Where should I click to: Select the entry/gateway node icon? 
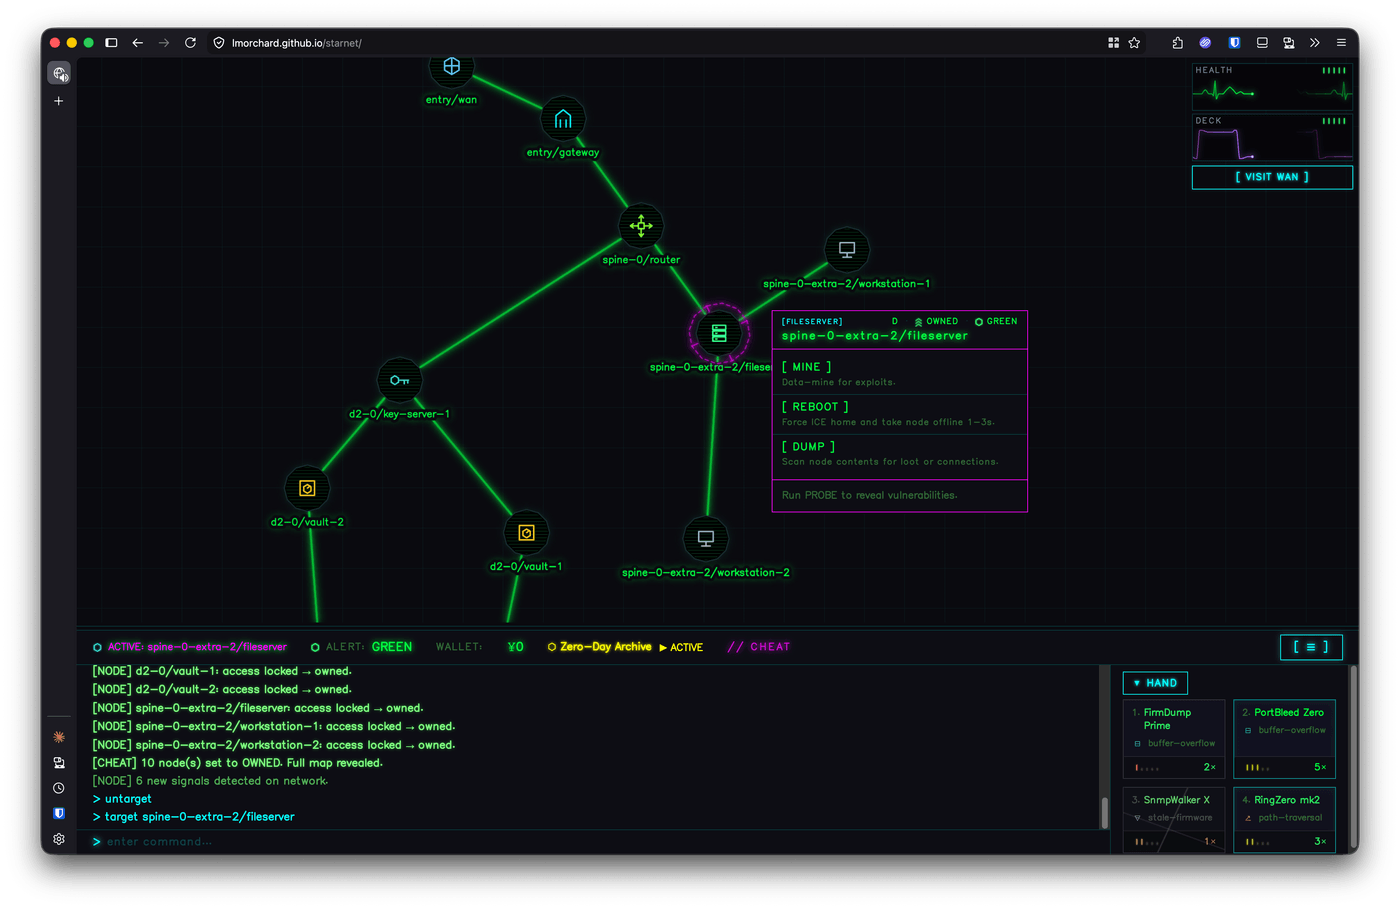(x=563, y=119)
